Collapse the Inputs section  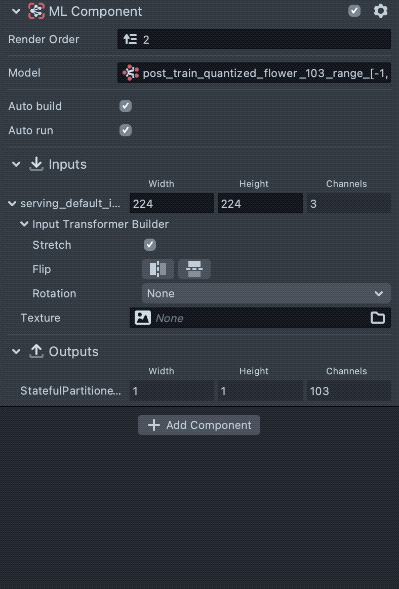16,164
